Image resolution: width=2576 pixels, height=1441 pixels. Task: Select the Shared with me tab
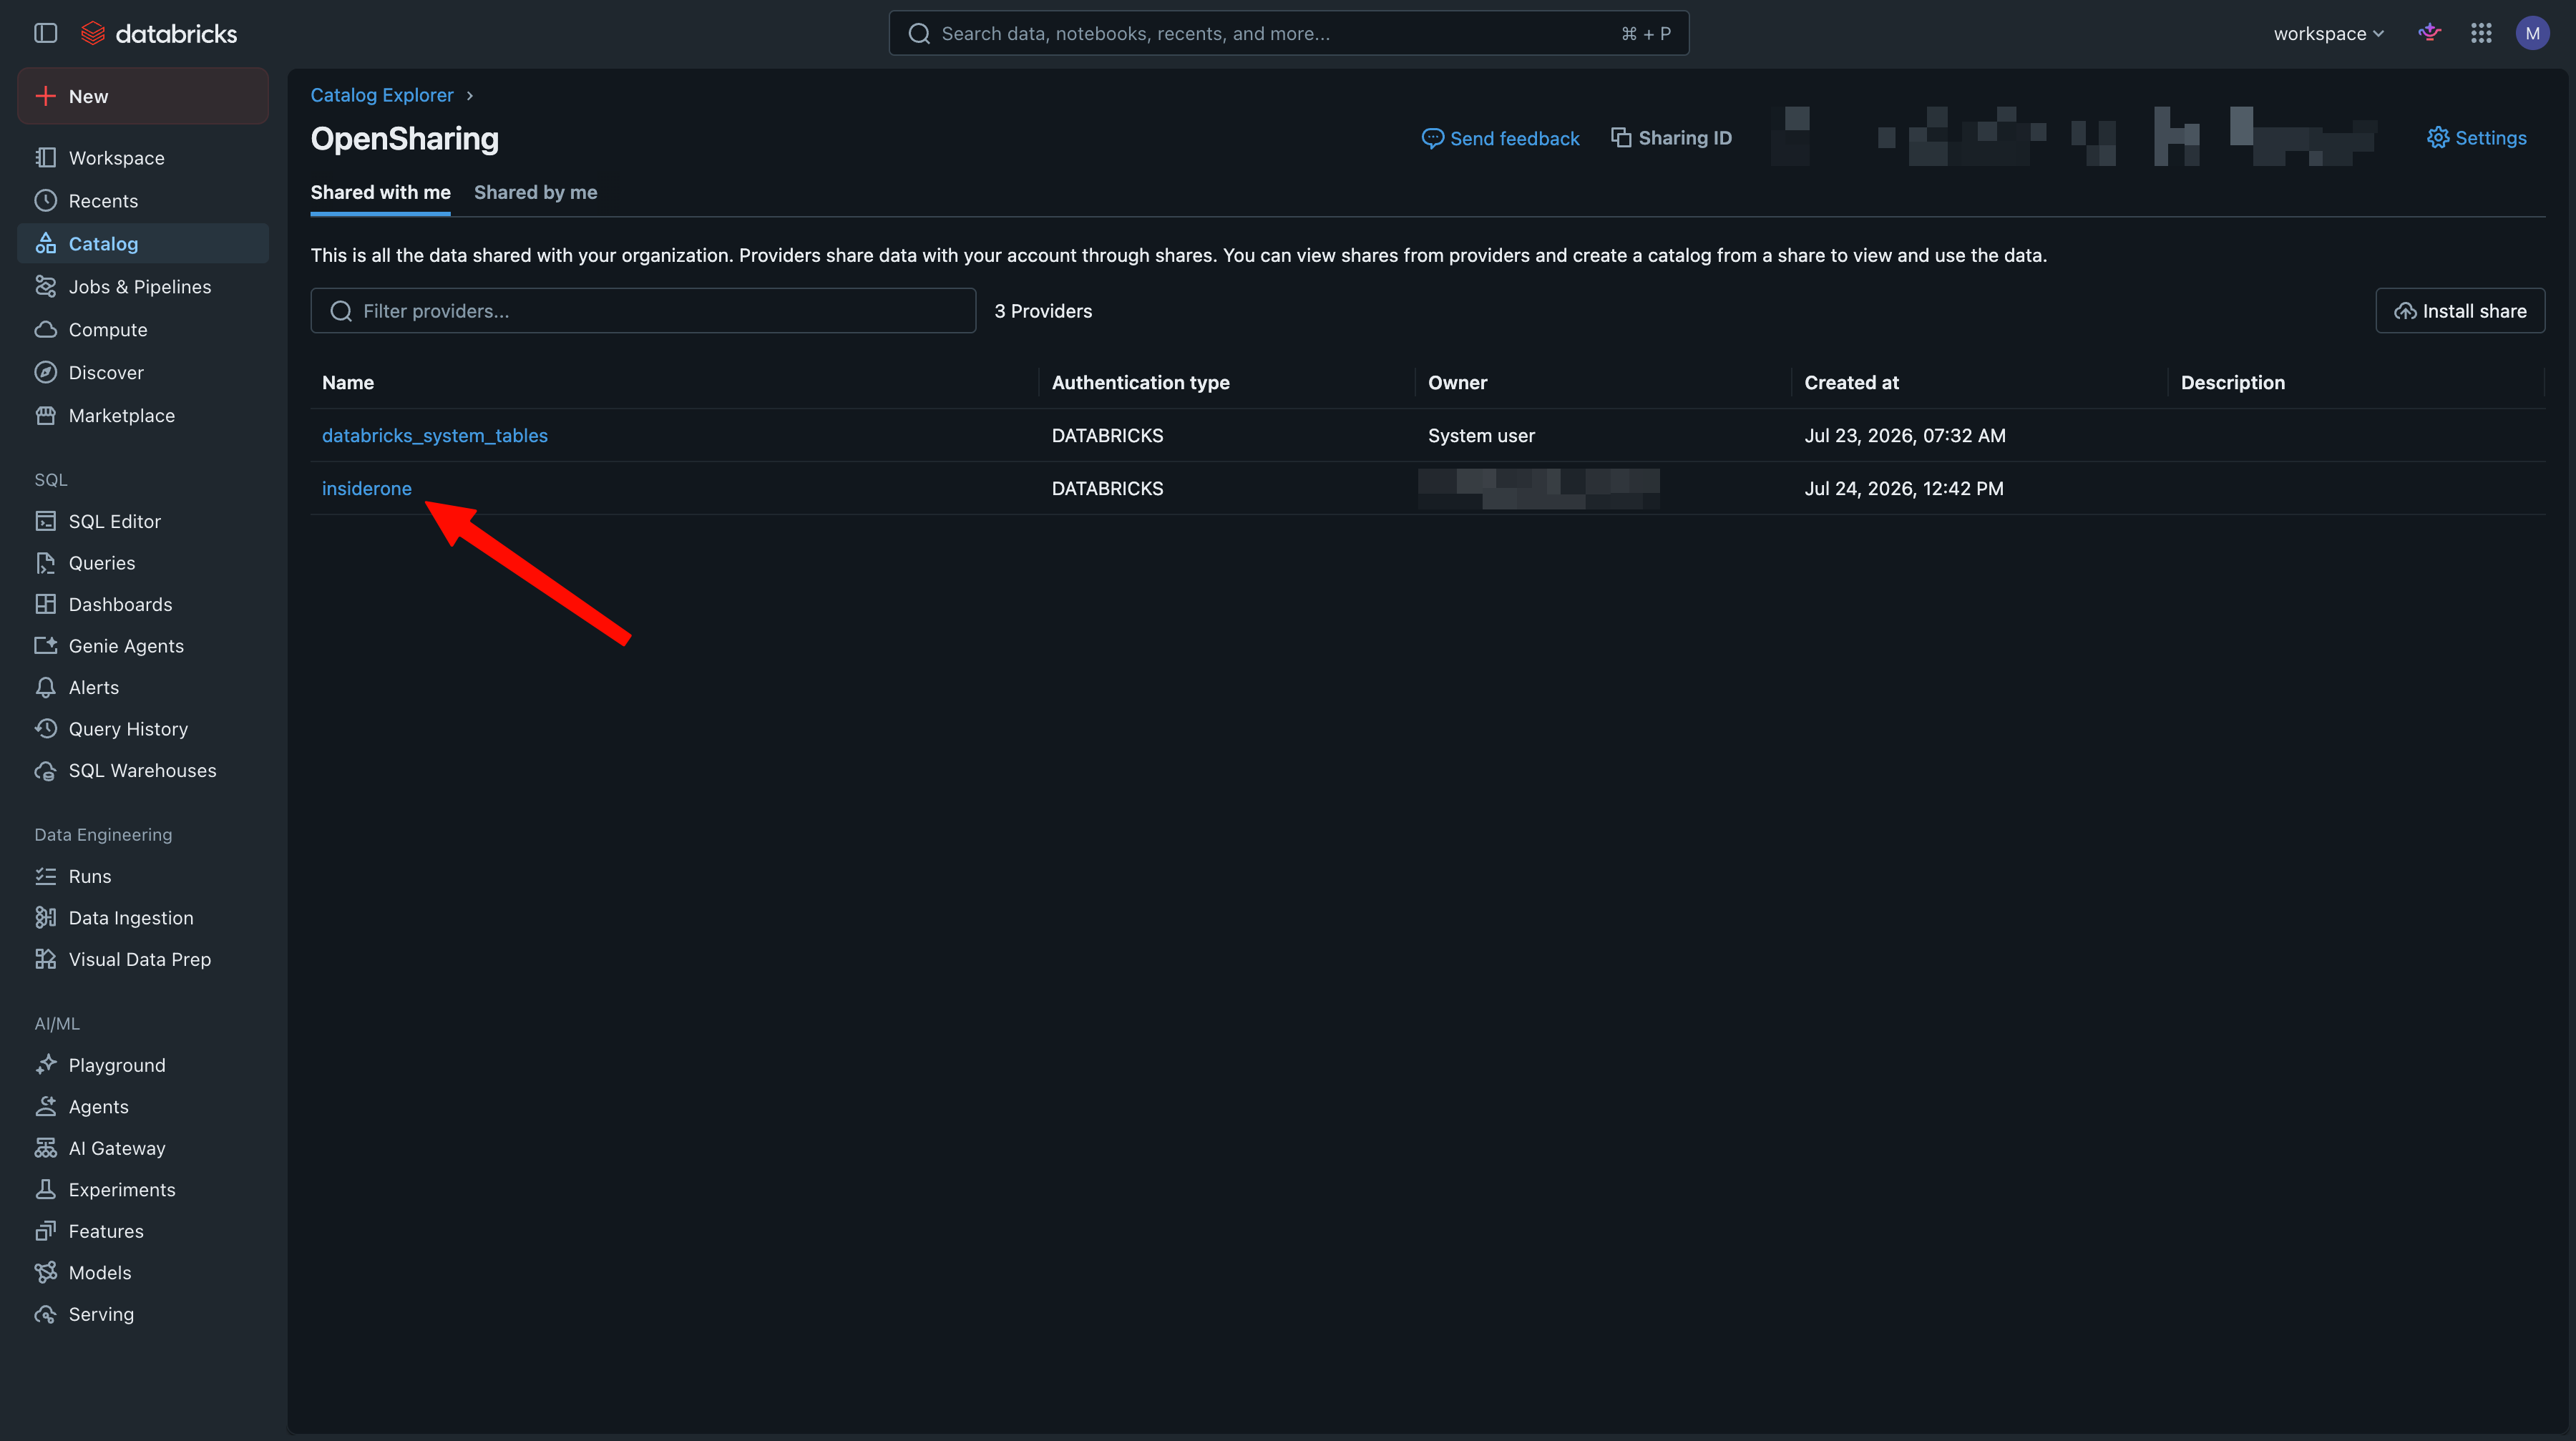(380, 192)
